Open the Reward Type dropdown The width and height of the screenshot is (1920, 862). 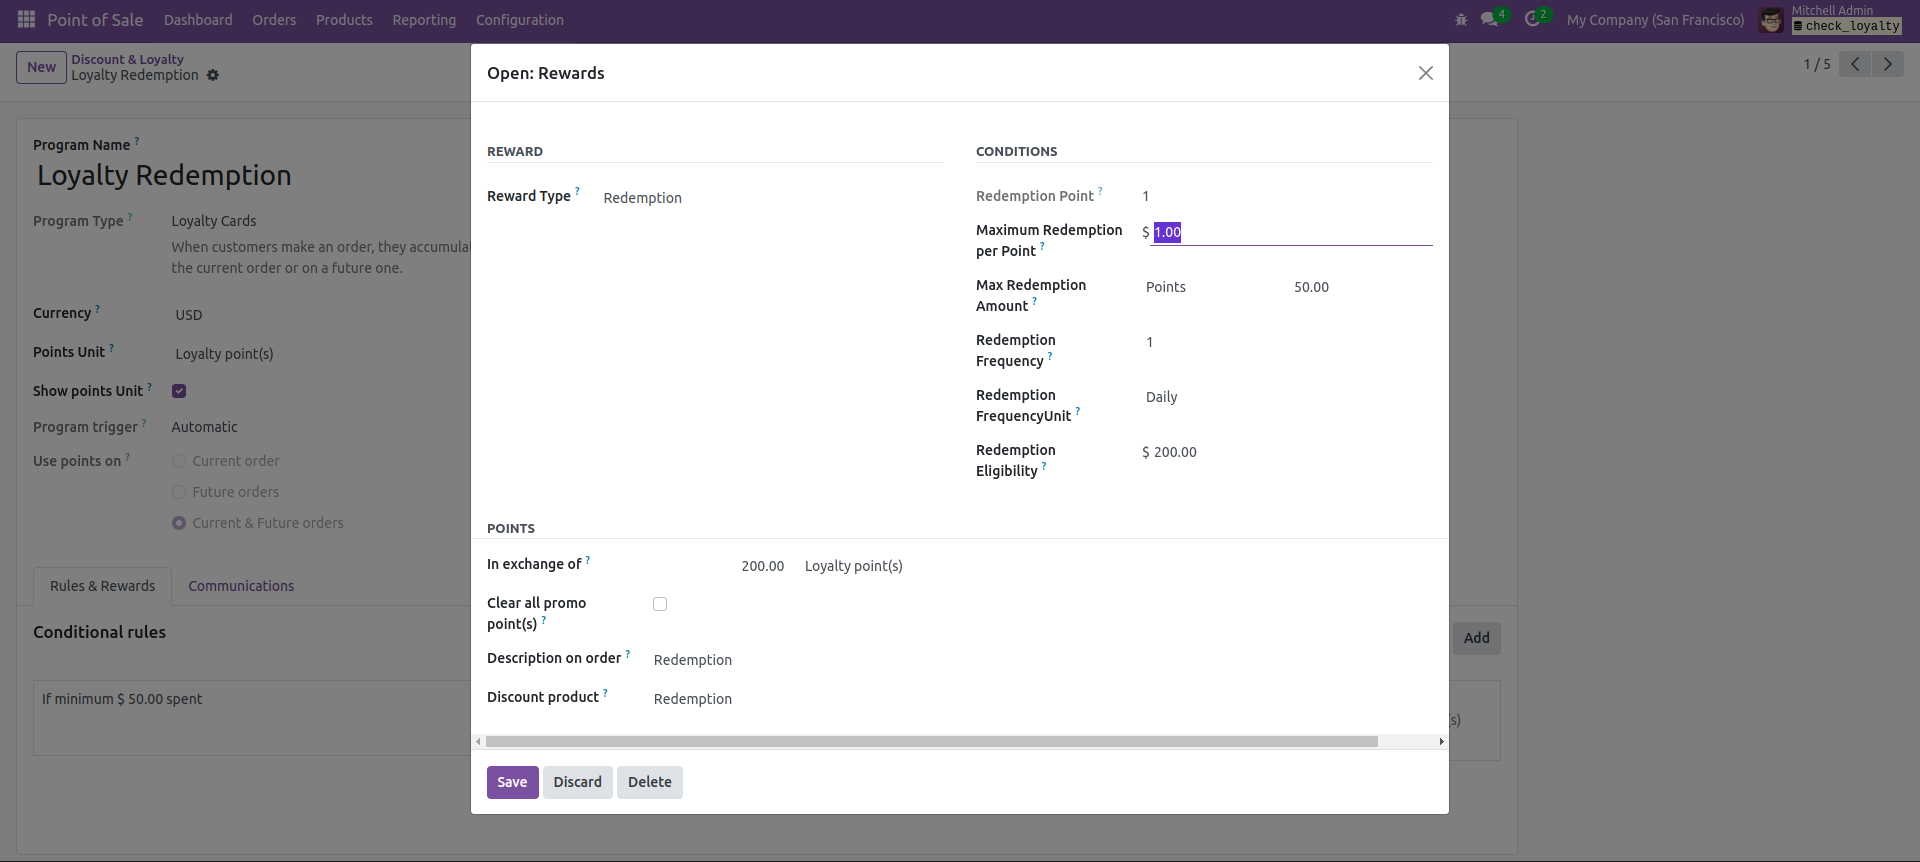(x=770, y=198)
